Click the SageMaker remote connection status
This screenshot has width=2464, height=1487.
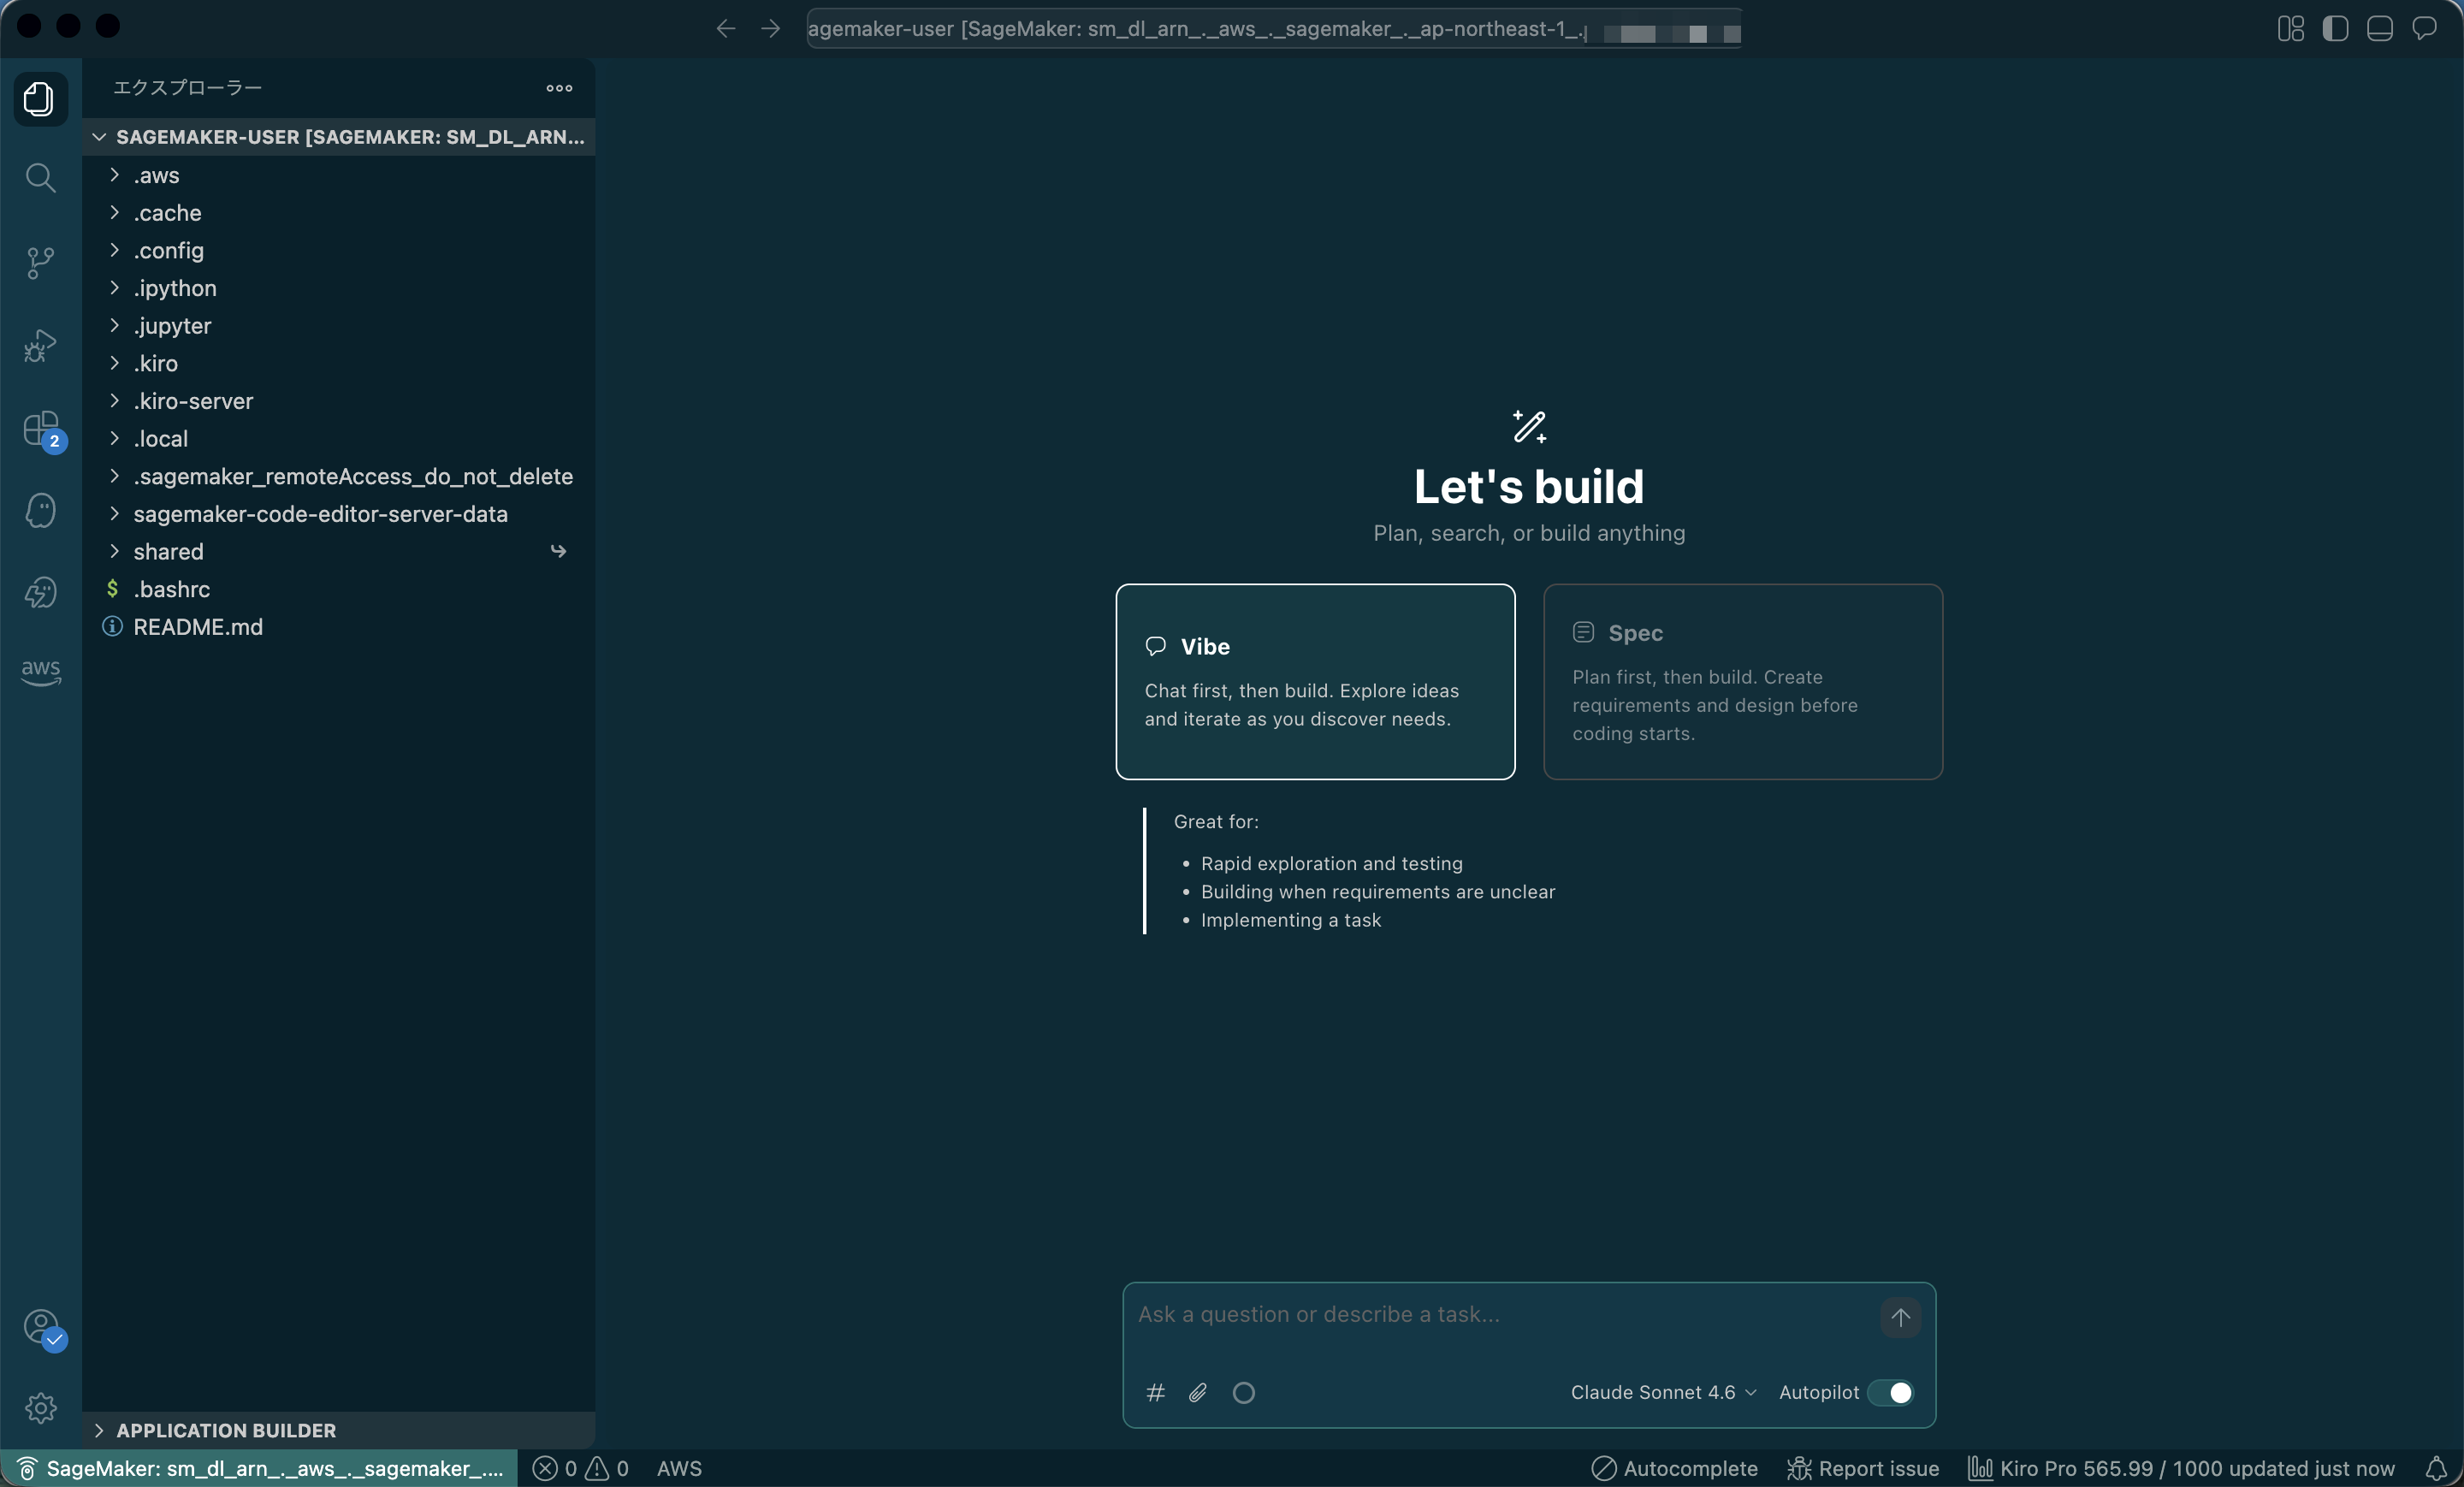(259, 1468)
